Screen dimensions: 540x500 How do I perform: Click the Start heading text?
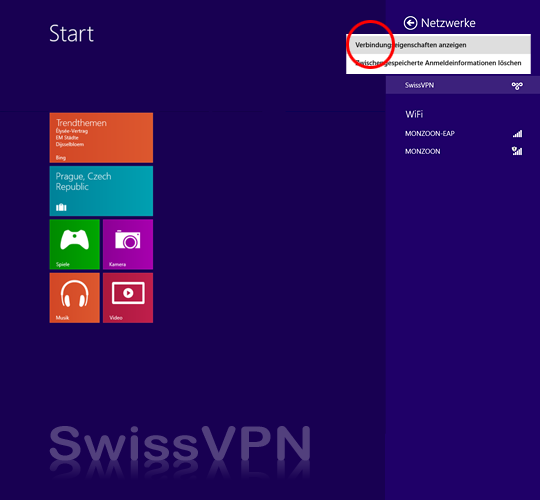(x=71, y=34)
